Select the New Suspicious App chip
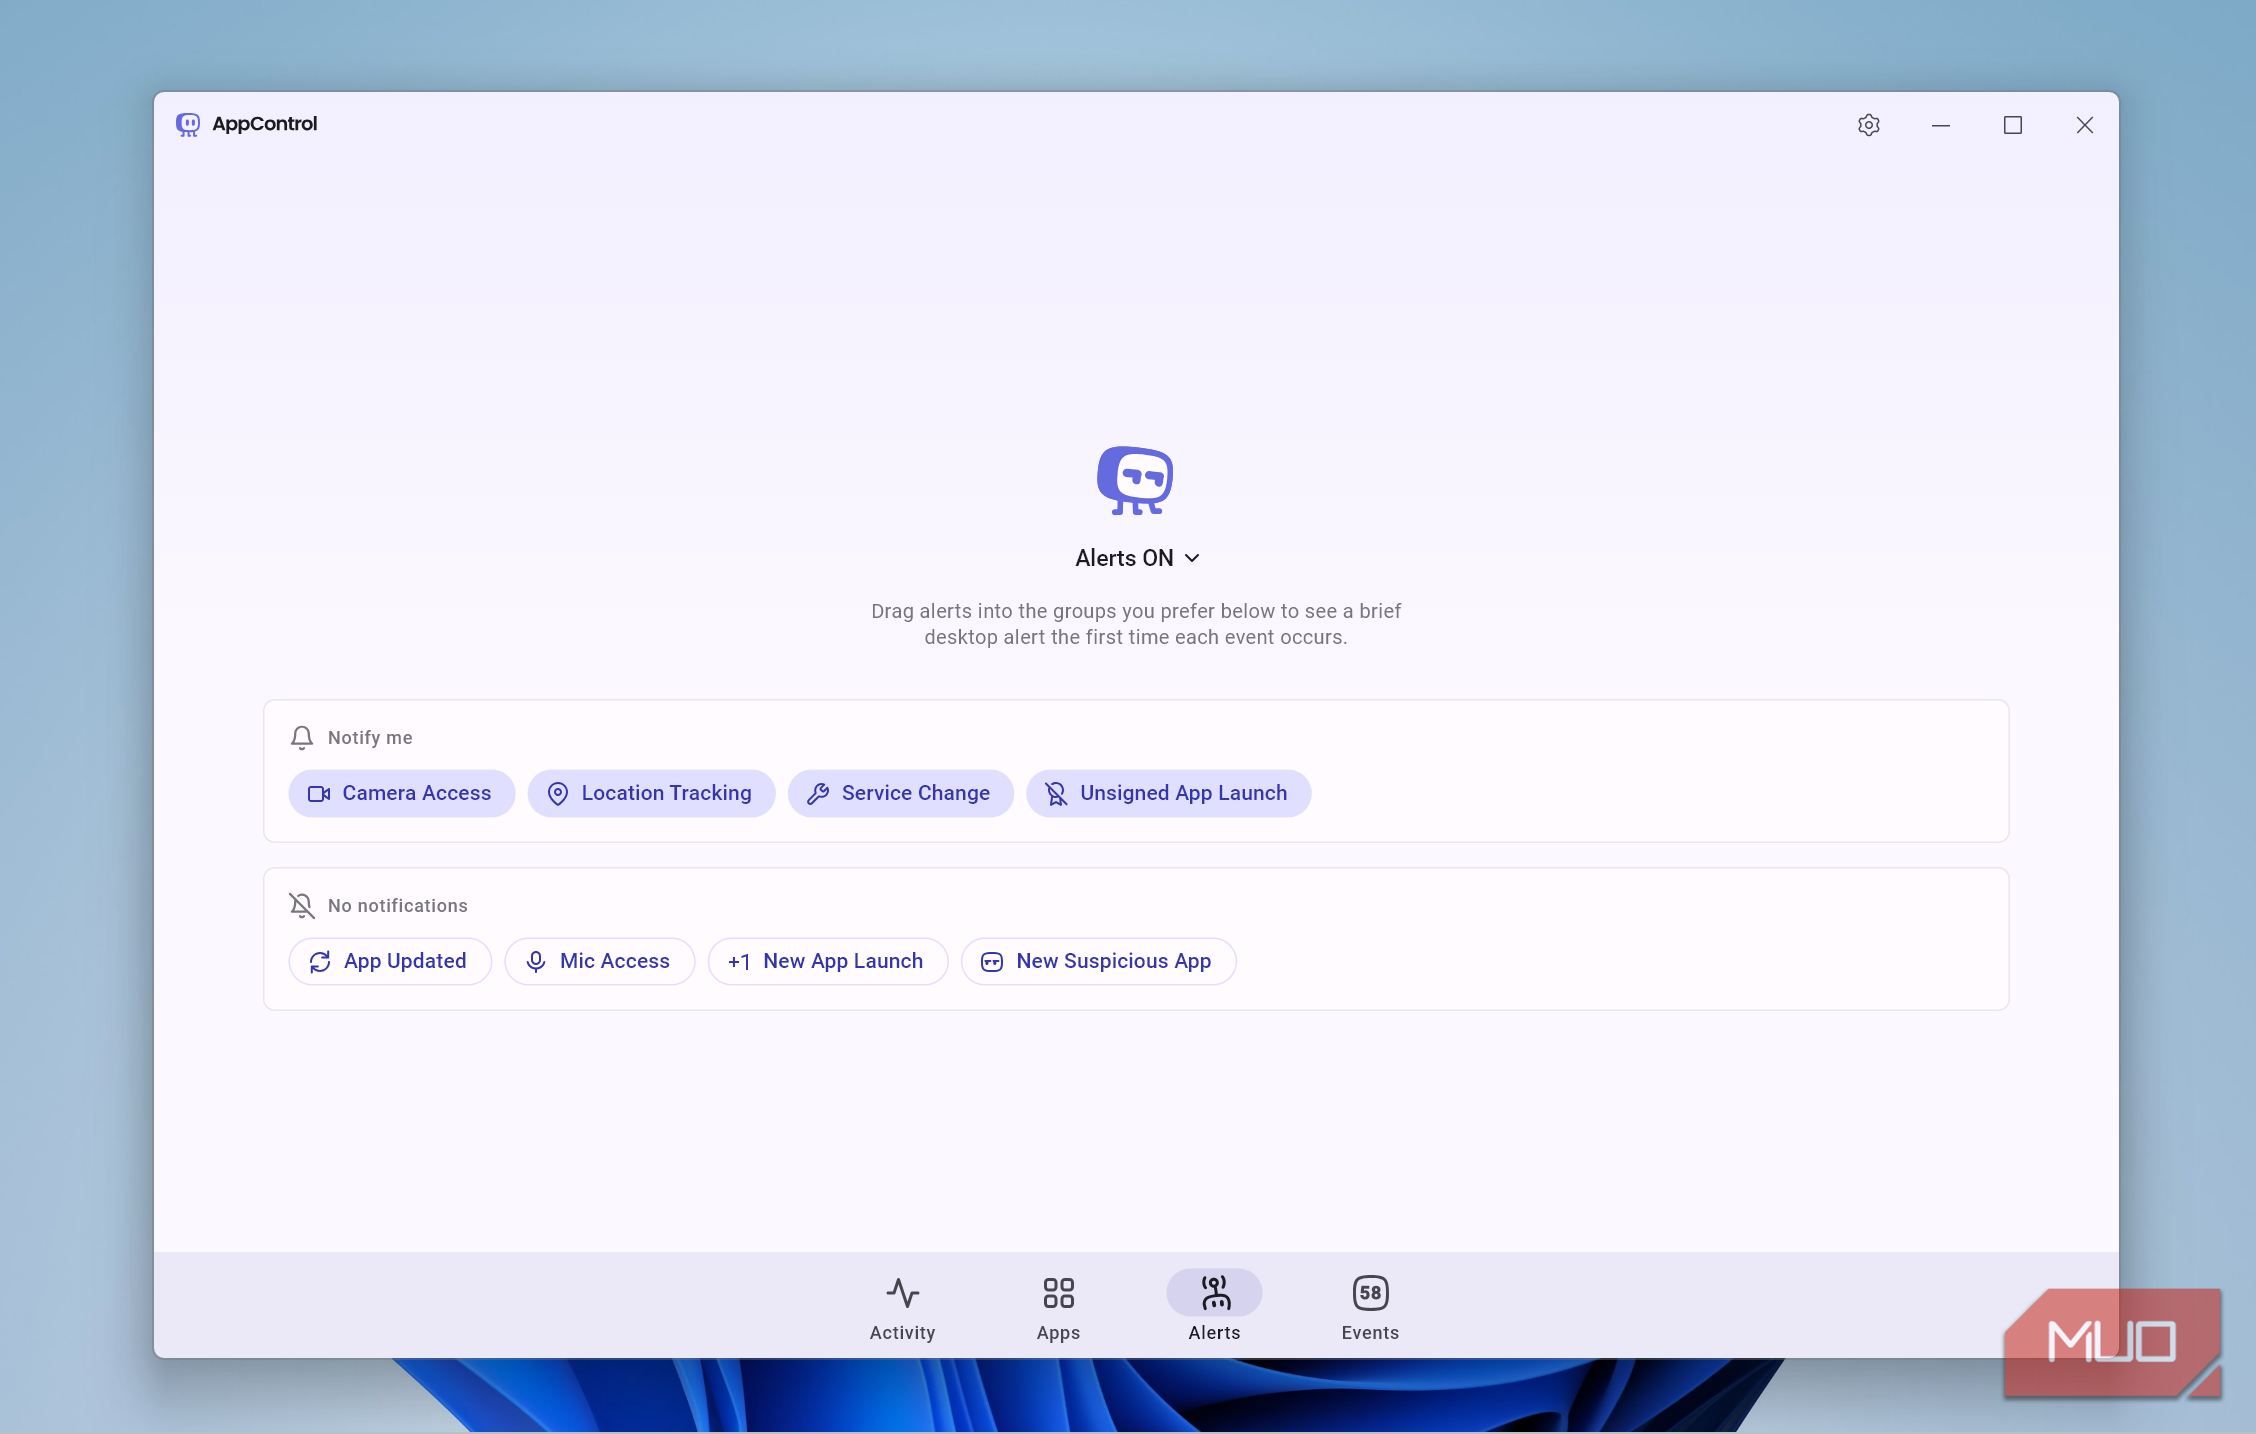2256x1434 pixels. pos(1098,961)
